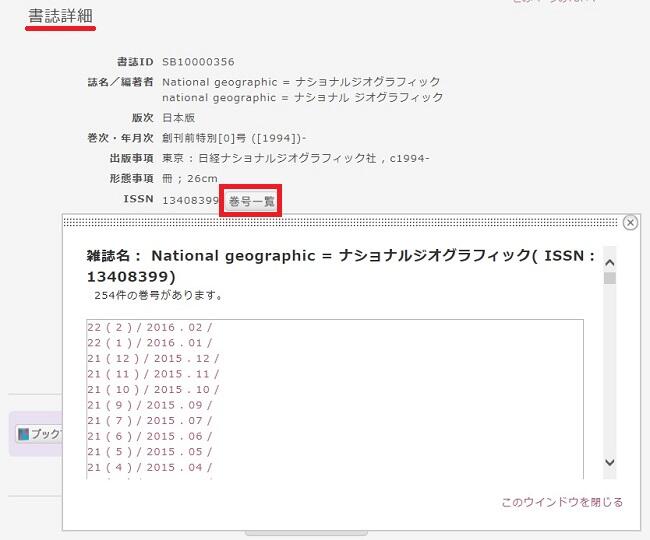650x540 pixels.
Task: Open volume 21 (7) / 2015.07
Action: pos(149,421)
